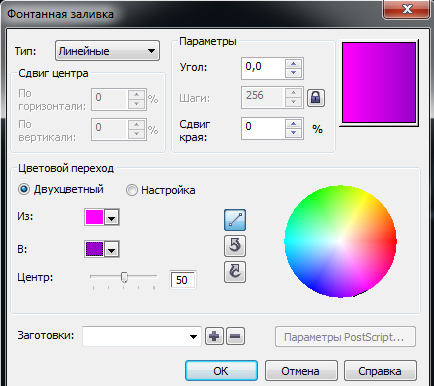Click the gradient preview thumbnail
The height and width of the screenshot is (386, 434).
point(379,83)
